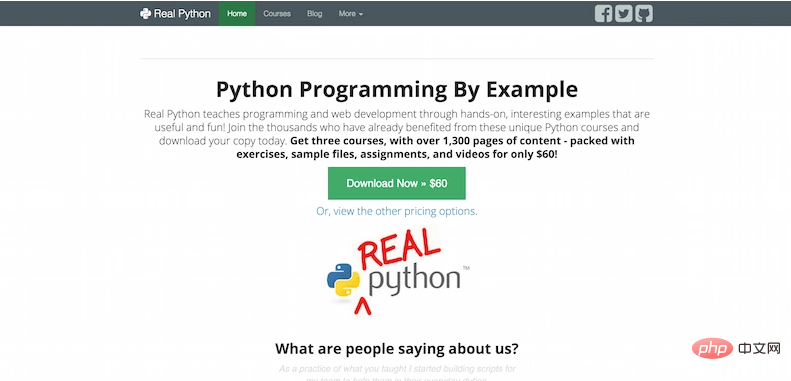Click the red php watermark badge
Viewport: 791px width, 381px height.
pos(713,348)
